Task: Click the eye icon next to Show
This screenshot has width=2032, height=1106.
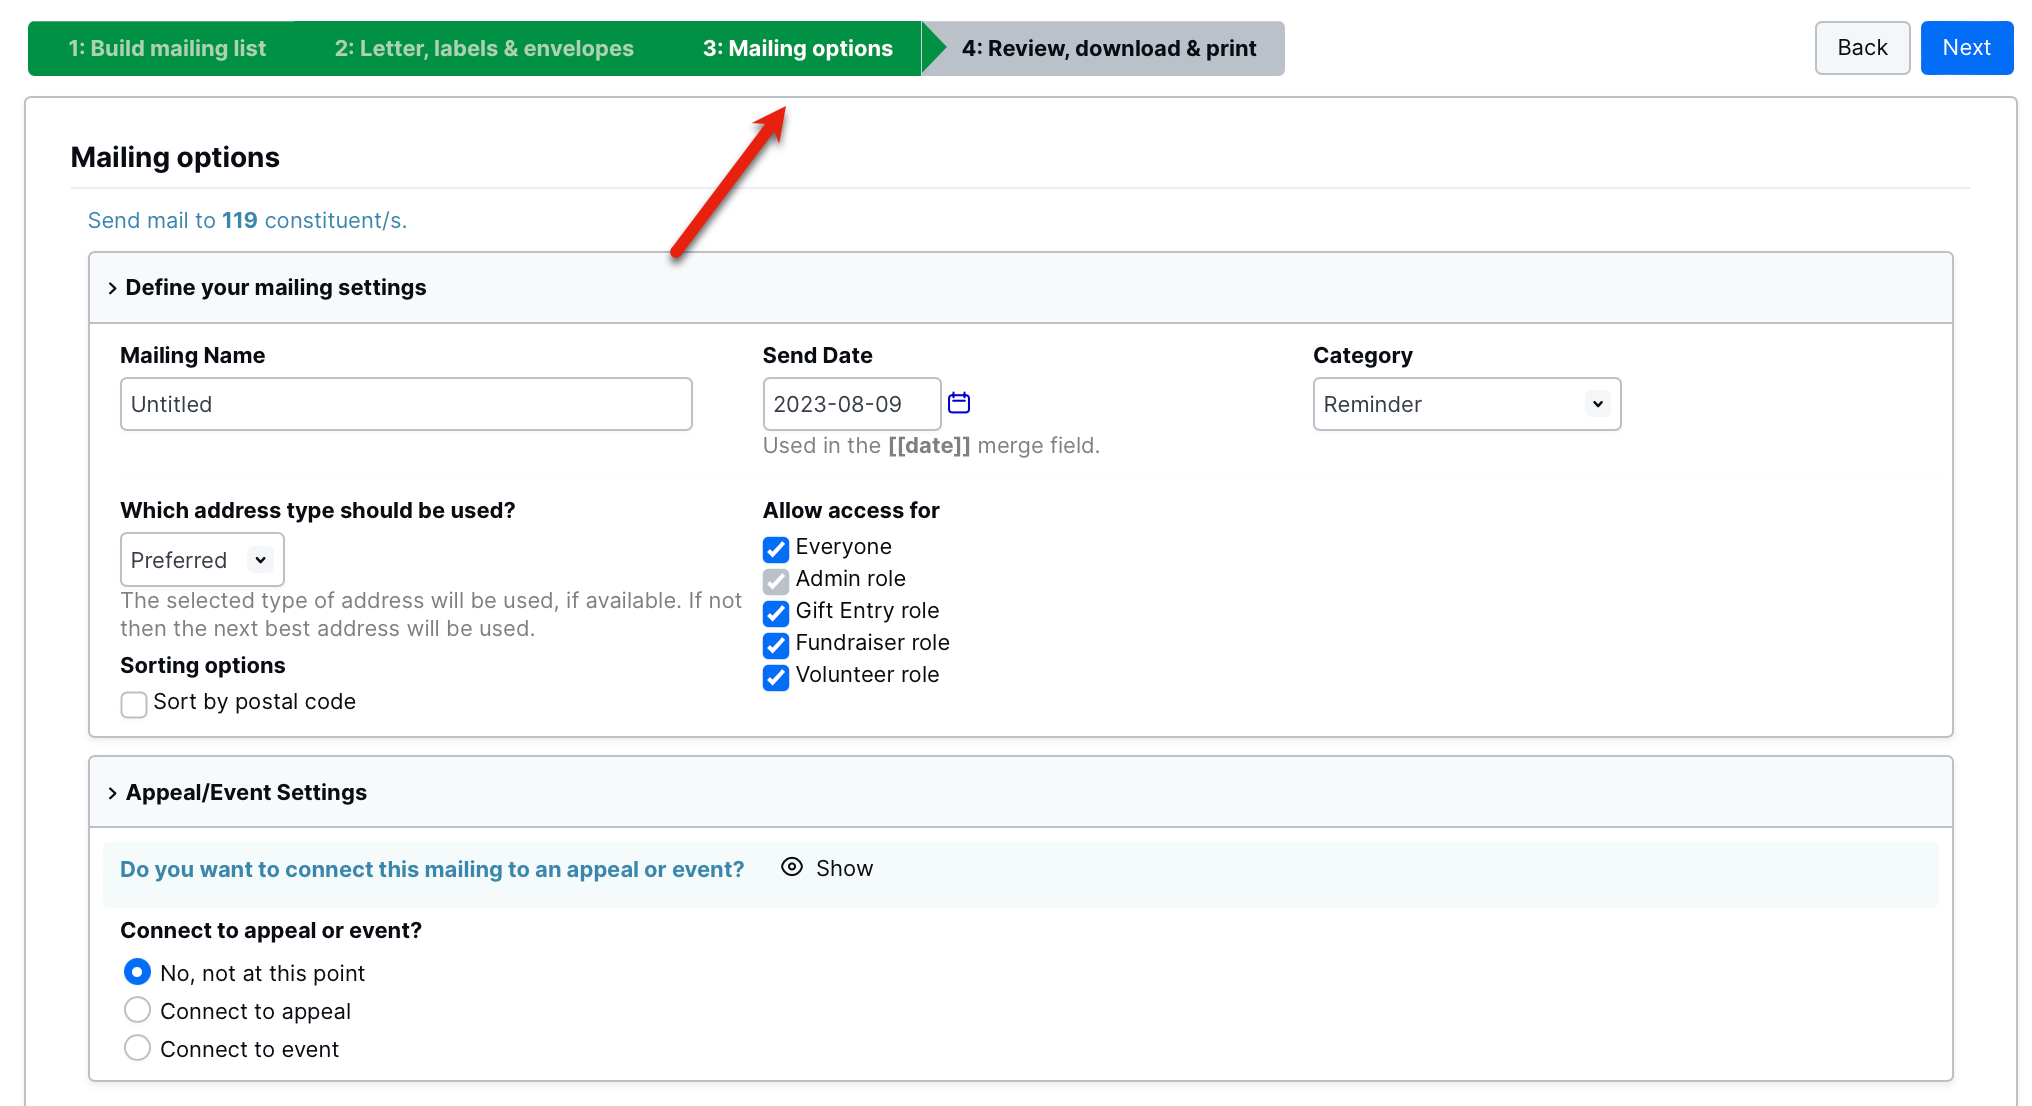Action: [792, 867]
